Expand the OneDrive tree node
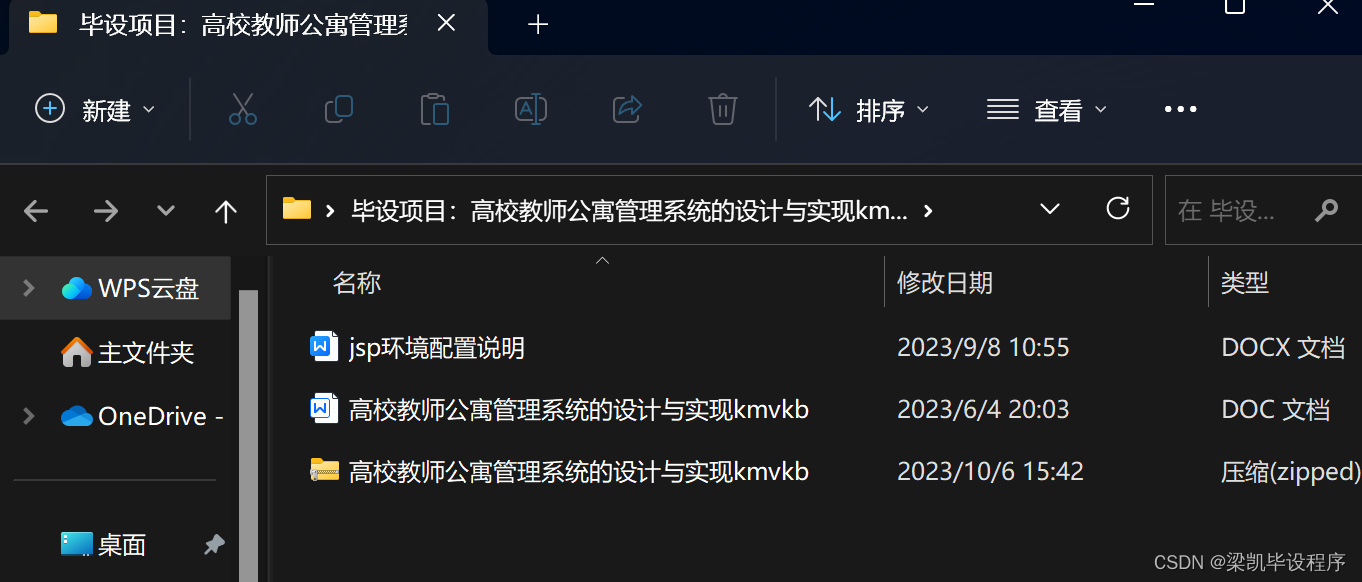The image size is (1362, 582). 28,416
